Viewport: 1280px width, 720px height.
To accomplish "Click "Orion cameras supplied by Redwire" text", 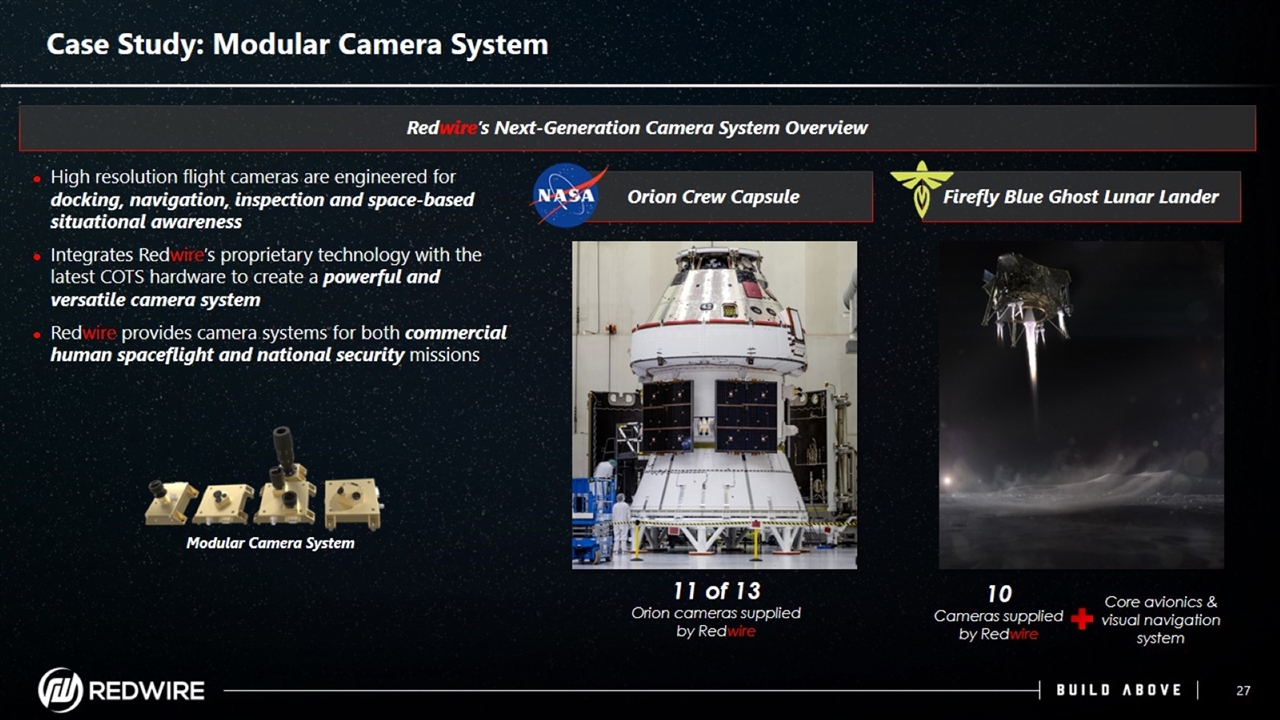I will 715,622.
